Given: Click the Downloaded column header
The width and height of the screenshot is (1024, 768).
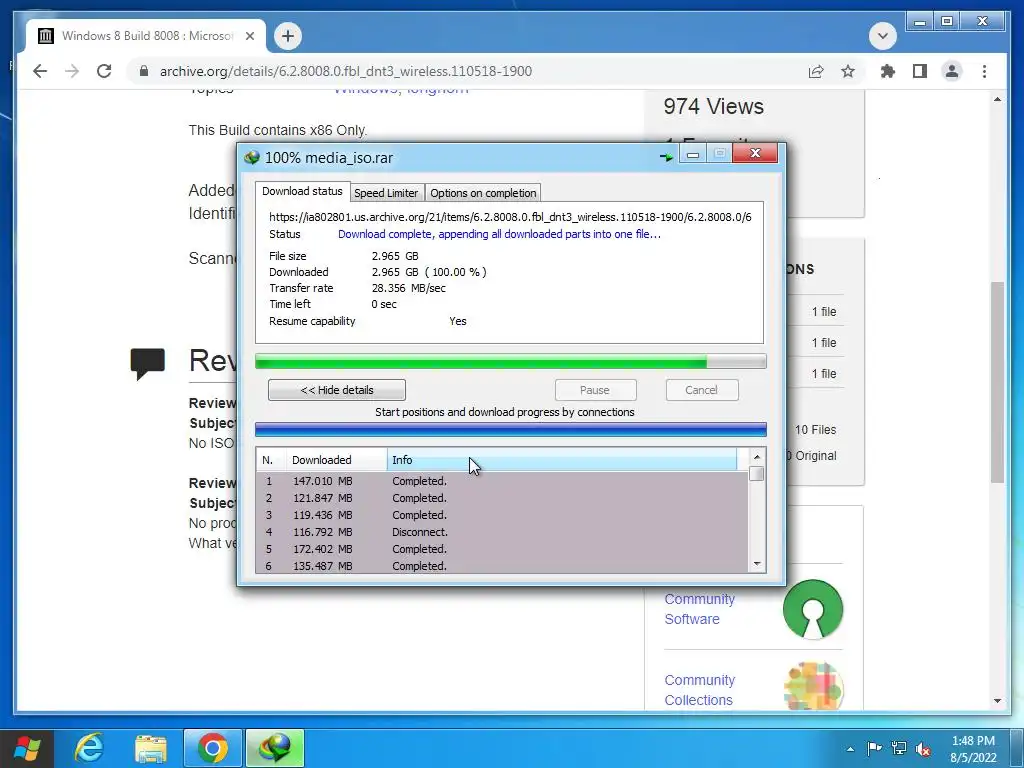Looking at the screenshot, I should pos(336,460).
